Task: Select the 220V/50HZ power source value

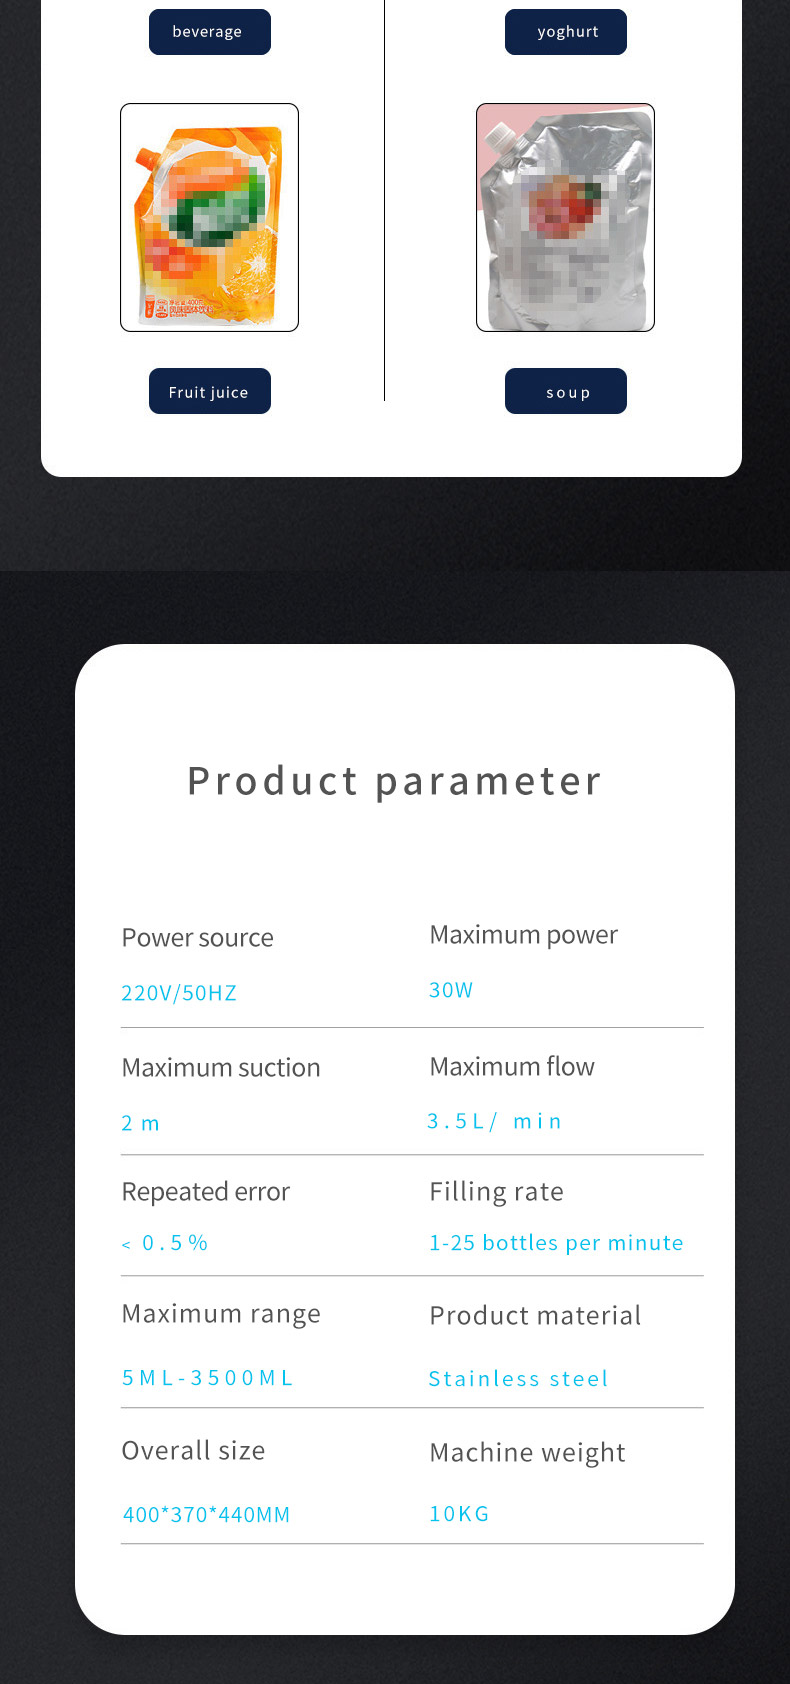Action: tap(179, 993)
